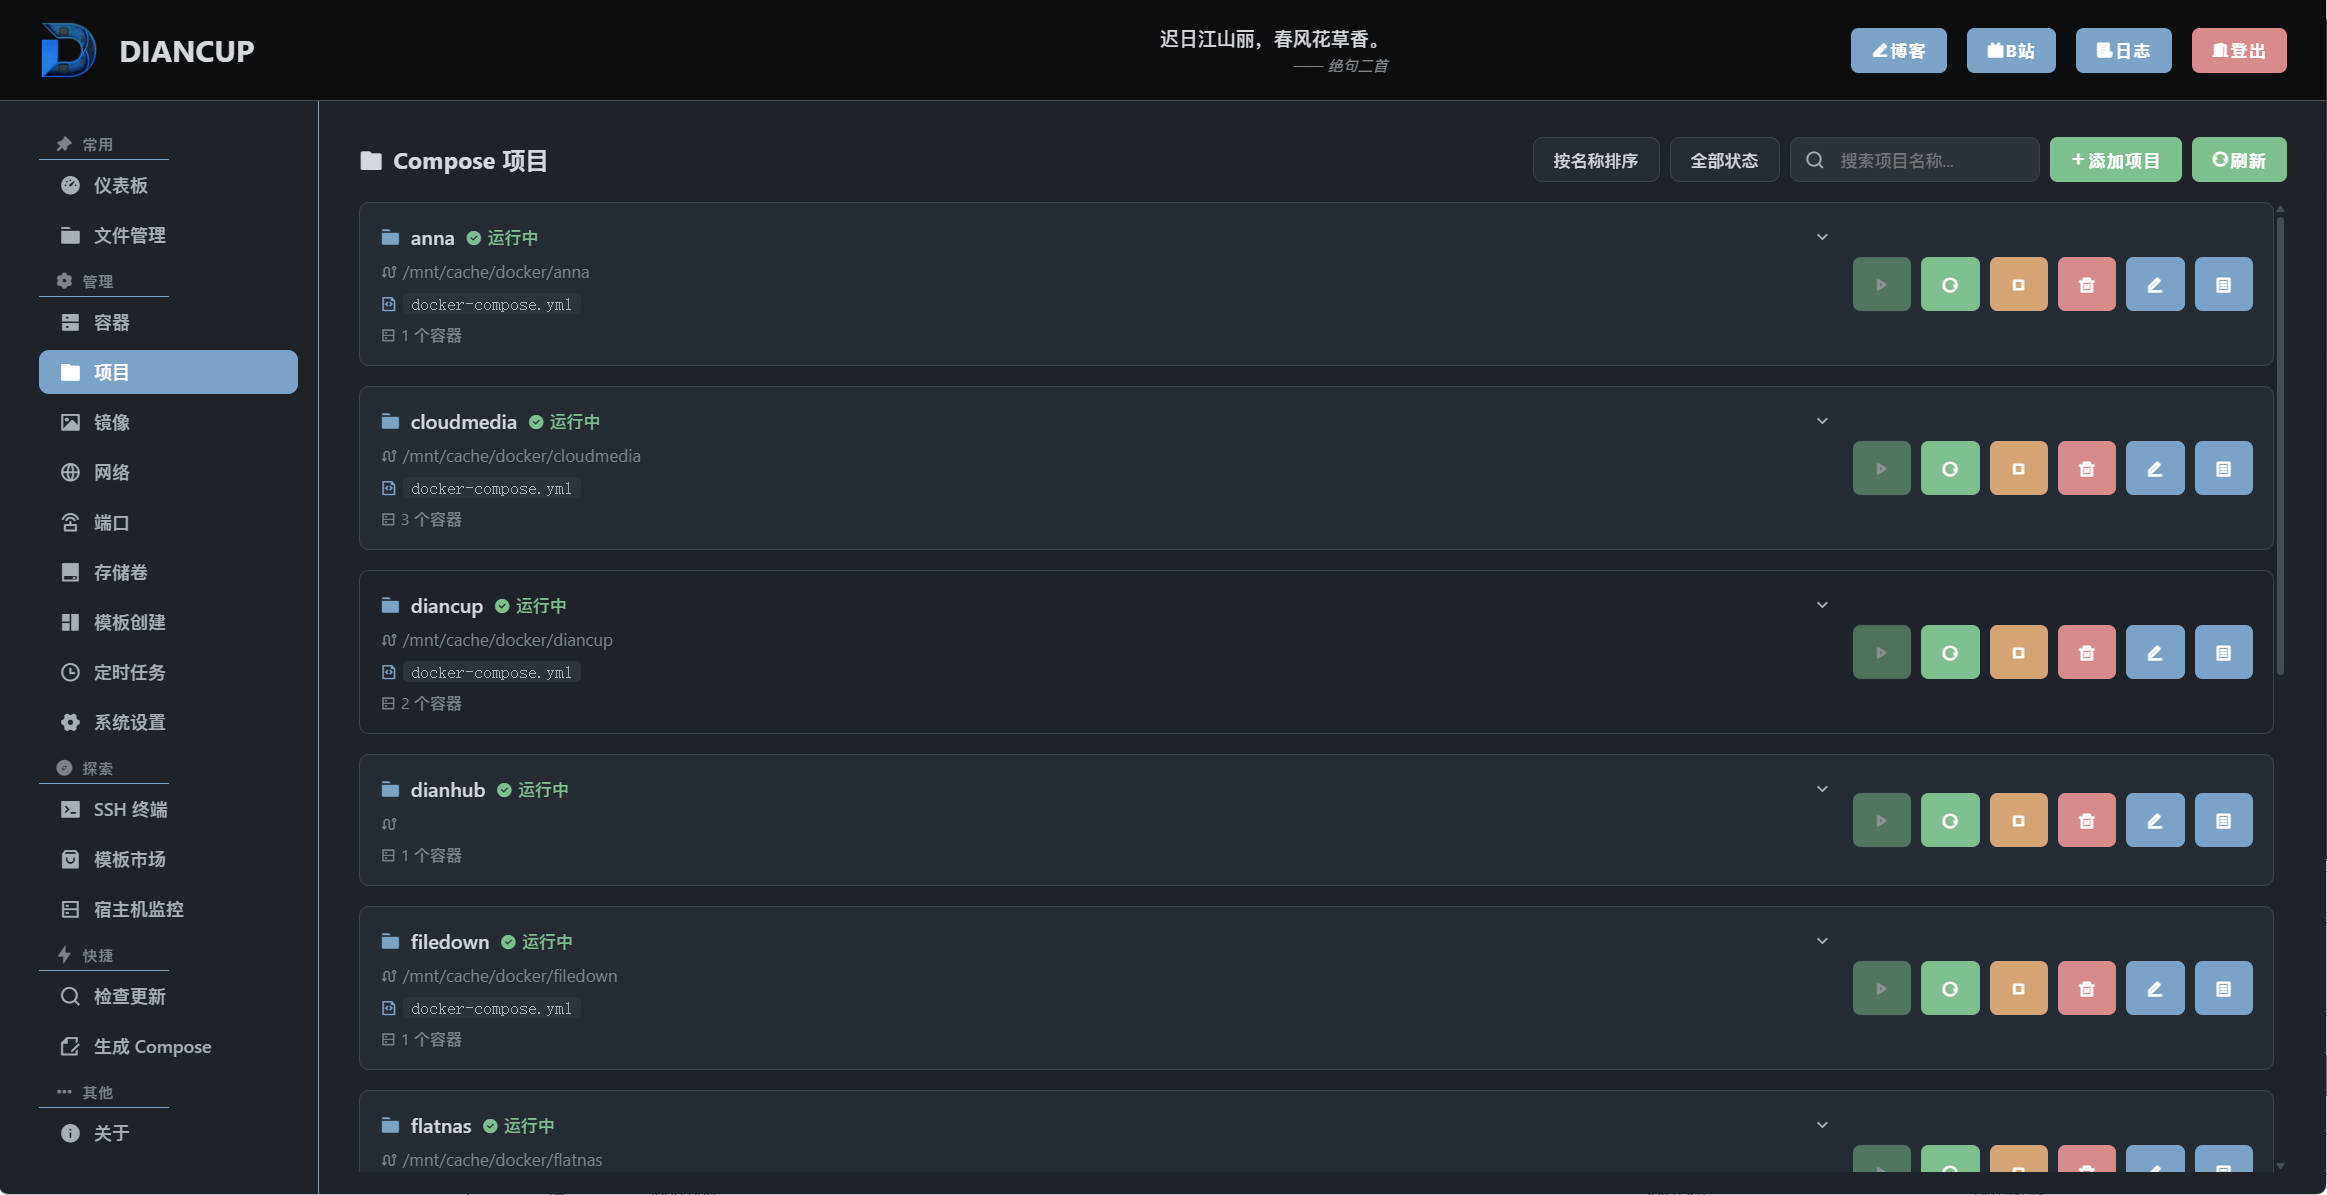Edit the cloudmedia compose file
The width and height of the screenshot is (2327, 1195).
pyautogui.click(x=2154, y=469)
